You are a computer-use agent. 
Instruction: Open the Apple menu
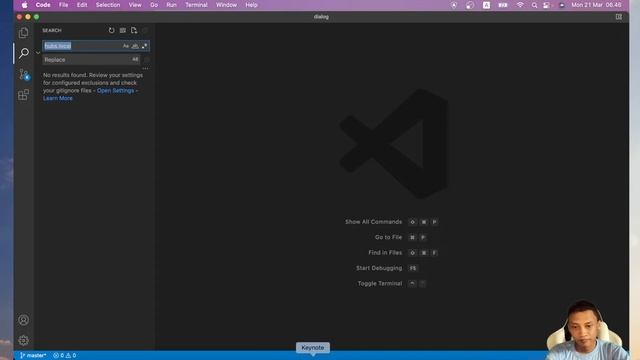[24, 5]
